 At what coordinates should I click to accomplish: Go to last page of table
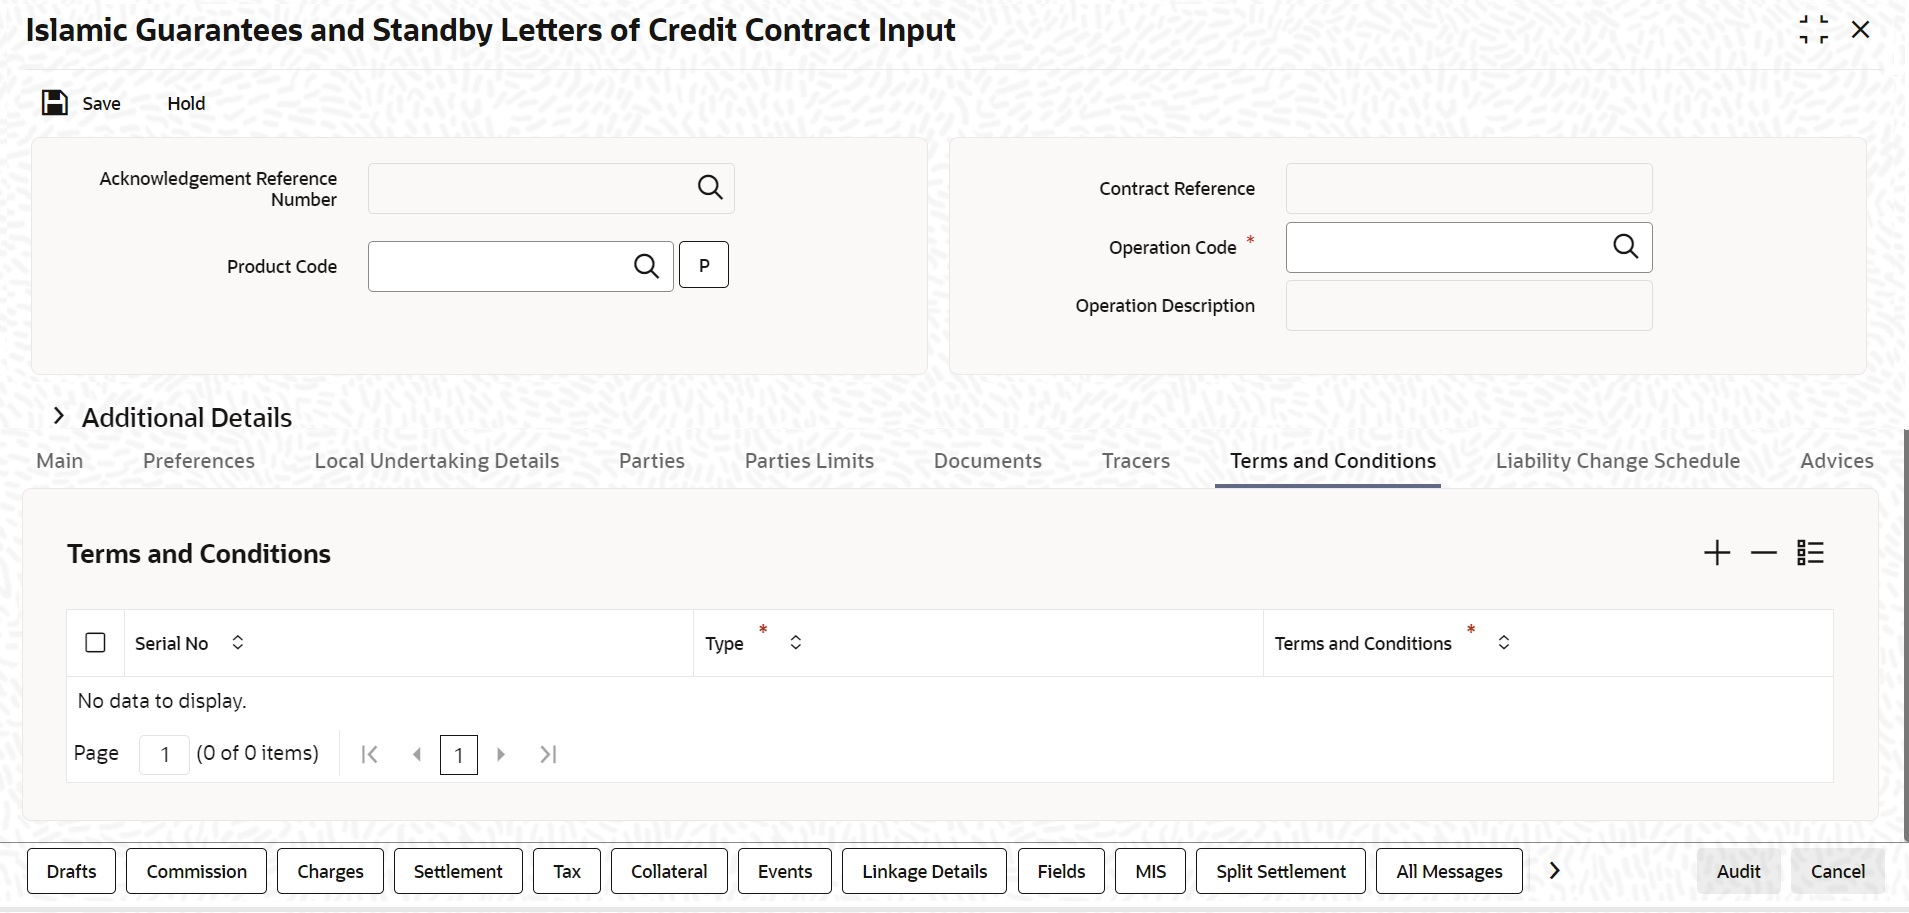click(x=548, y=754)
